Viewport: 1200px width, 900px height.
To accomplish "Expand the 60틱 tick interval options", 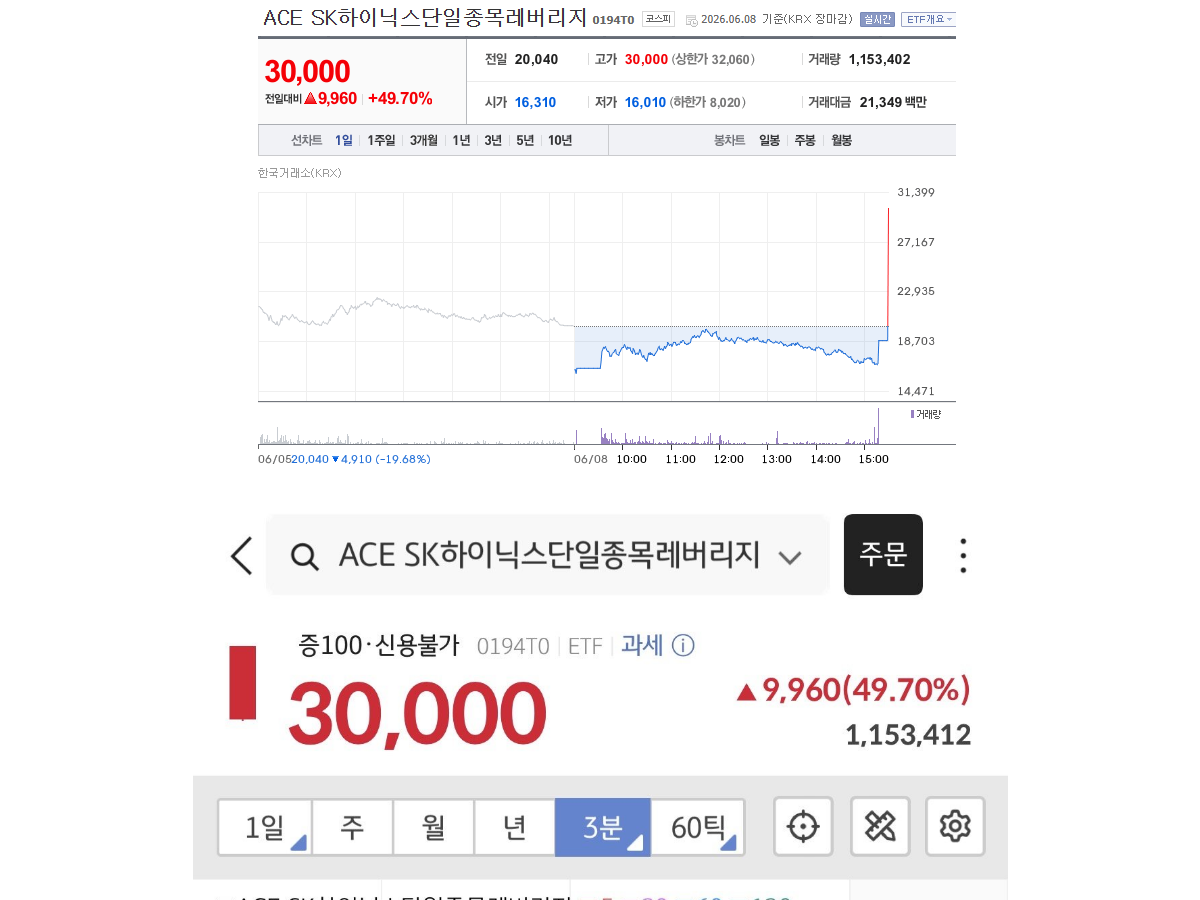I will tap(698, 827).
